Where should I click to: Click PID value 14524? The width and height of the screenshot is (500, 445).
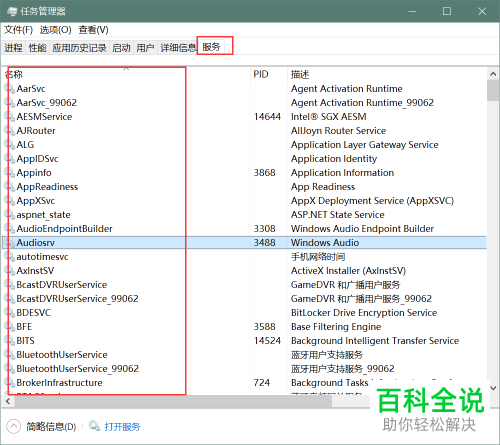click(x=267, y=341)
